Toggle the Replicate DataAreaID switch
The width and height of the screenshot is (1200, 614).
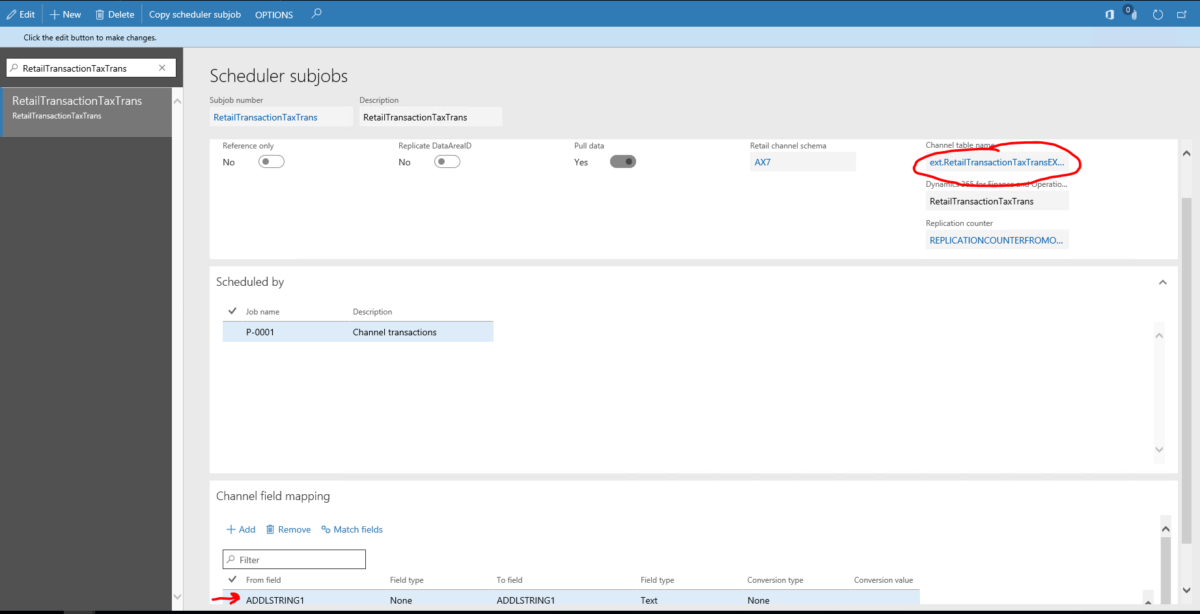click(x=447, y=161)
